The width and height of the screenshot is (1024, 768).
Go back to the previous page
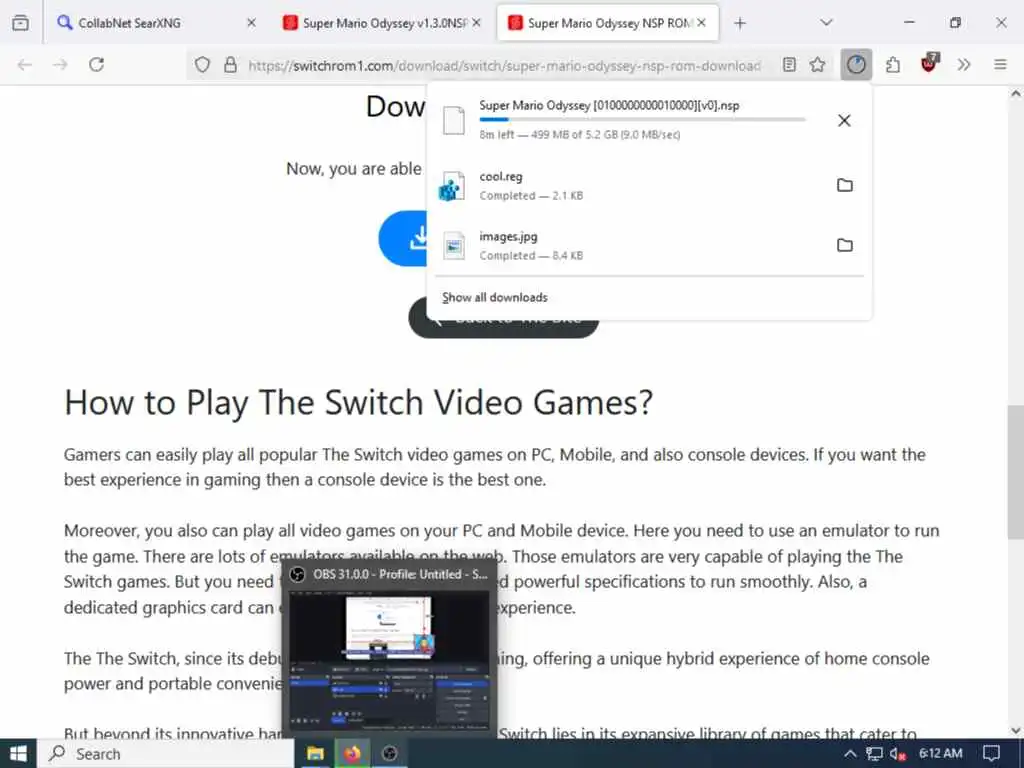(25, 65)
